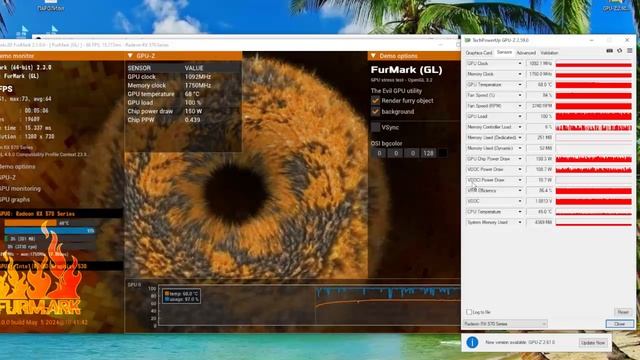The height and width of the screenshot is (360, 640).
Task: Open the Memory Controller Load dropdown arrow
Action: [x=520, y=127]
